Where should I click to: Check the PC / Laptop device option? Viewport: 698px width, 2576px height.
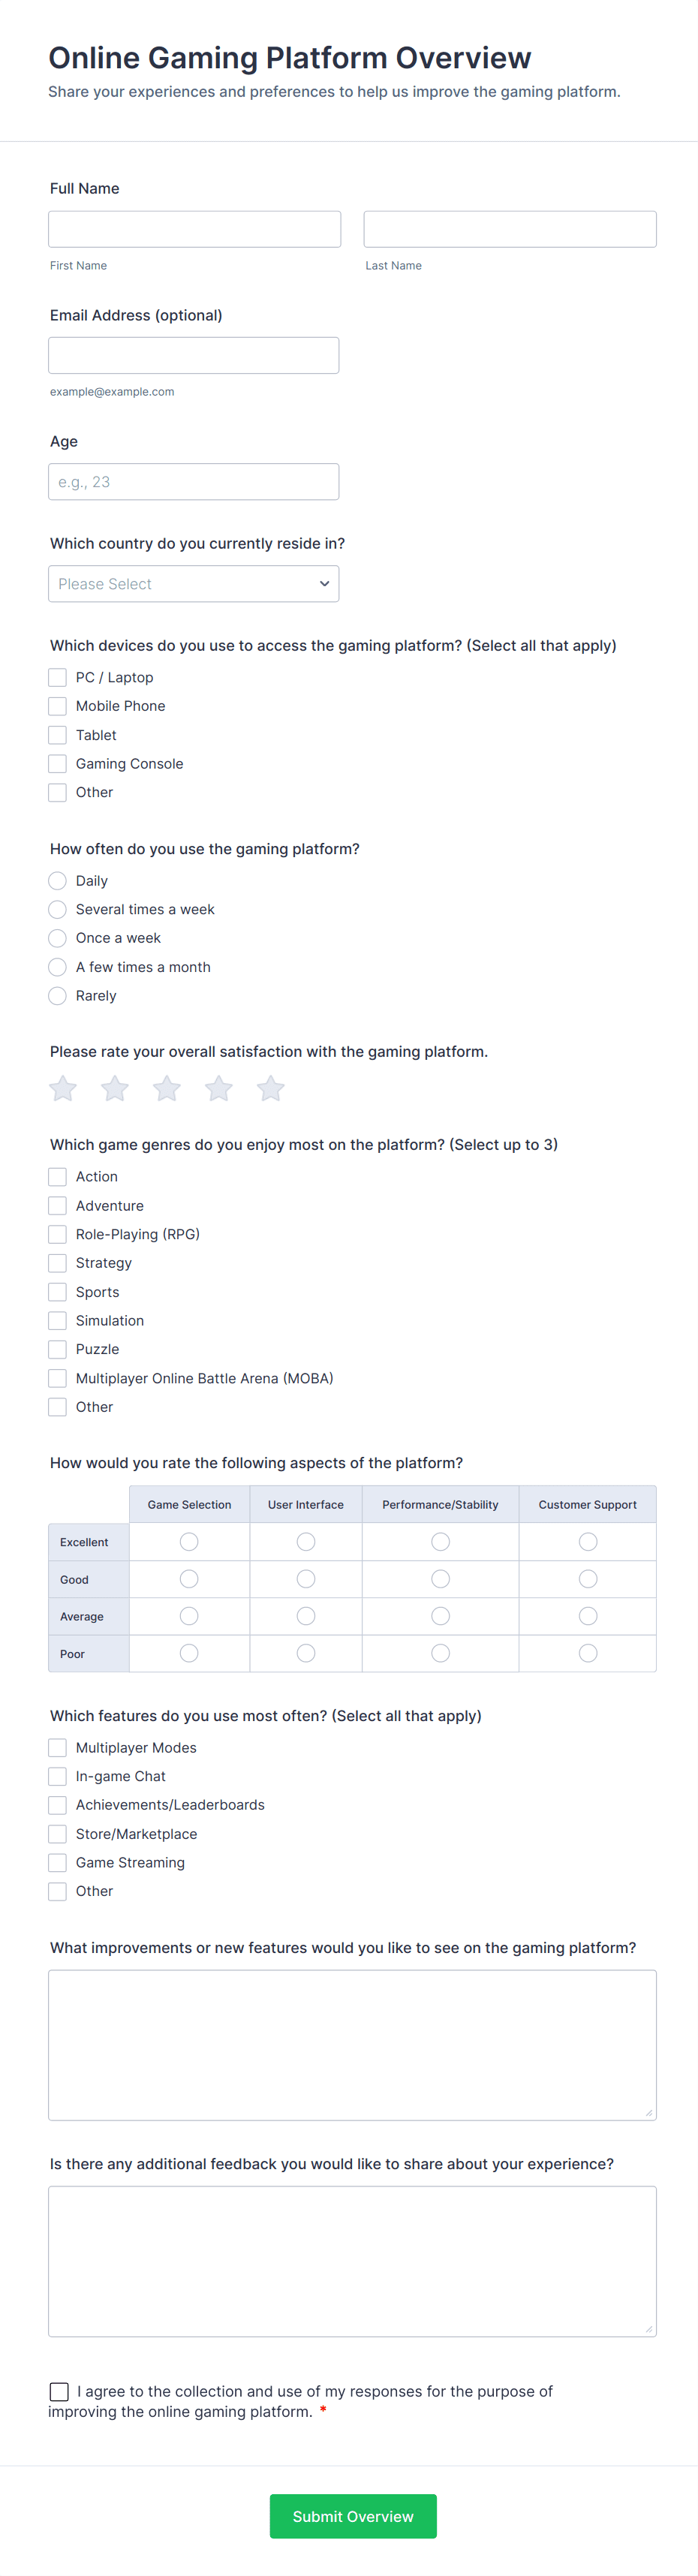(x=58, y=677)
